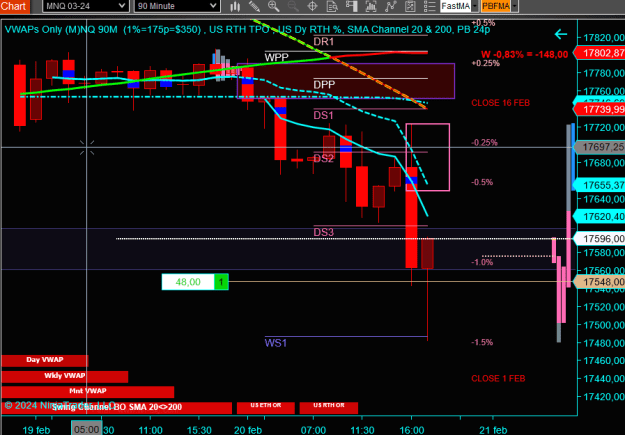Screen dimensions: 625x435
Task: Click the DR1 pivot label
Action: coord(324,41)
